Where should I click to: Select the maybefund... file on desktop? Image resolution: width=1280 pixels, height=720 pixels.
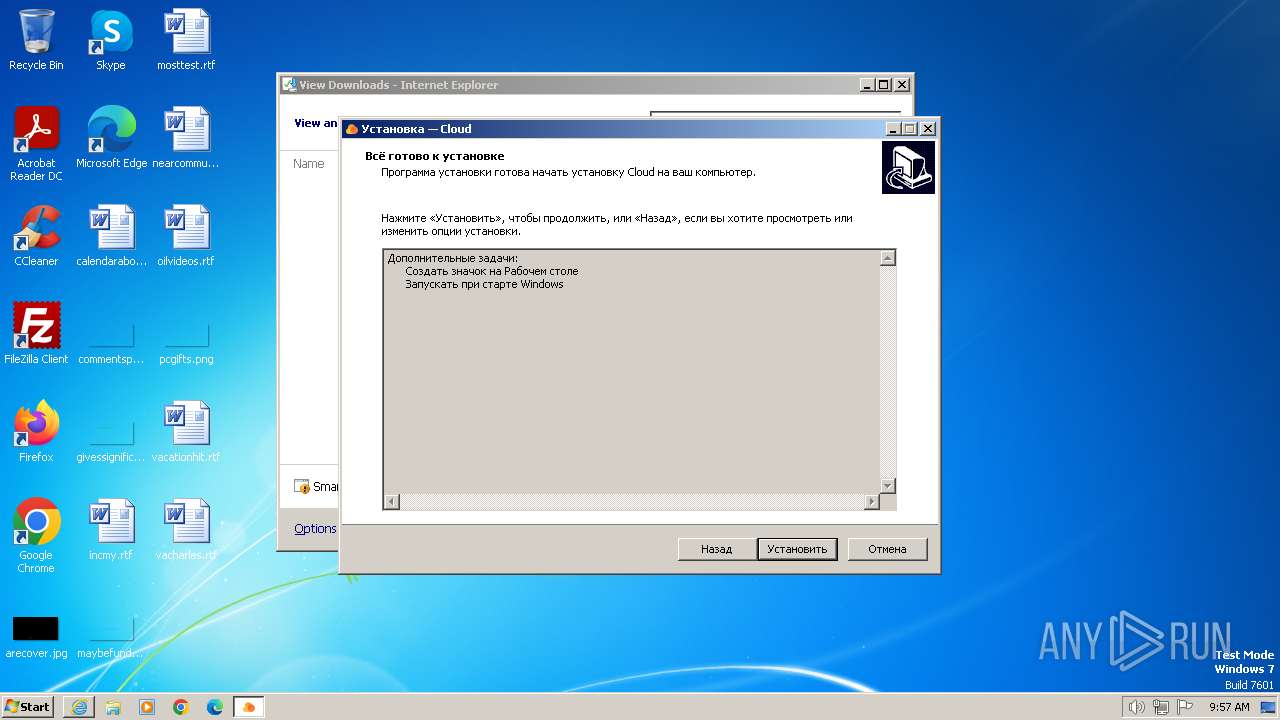[111, 634]
